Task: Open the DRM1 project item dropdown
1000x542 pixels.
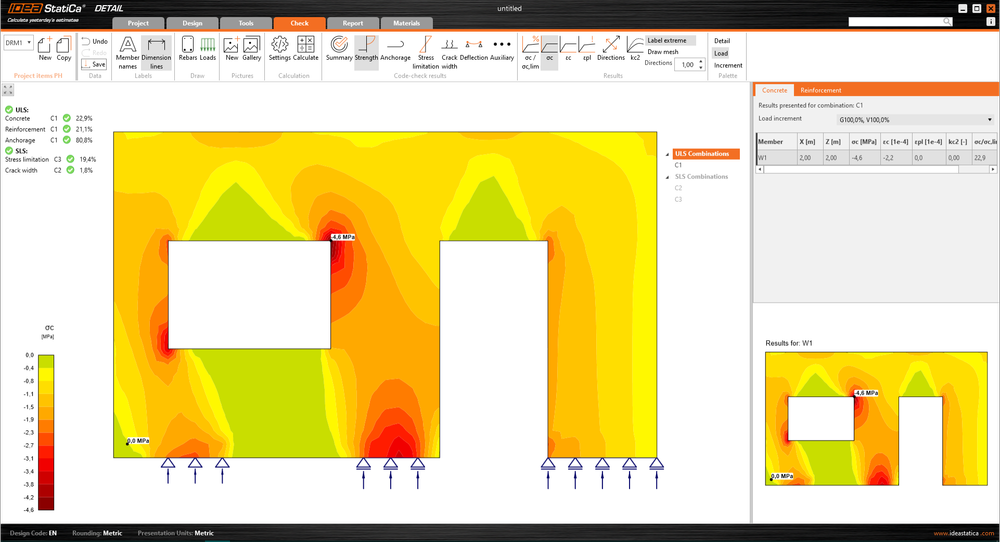Action: pyautogui.click(x=18, y=43)
